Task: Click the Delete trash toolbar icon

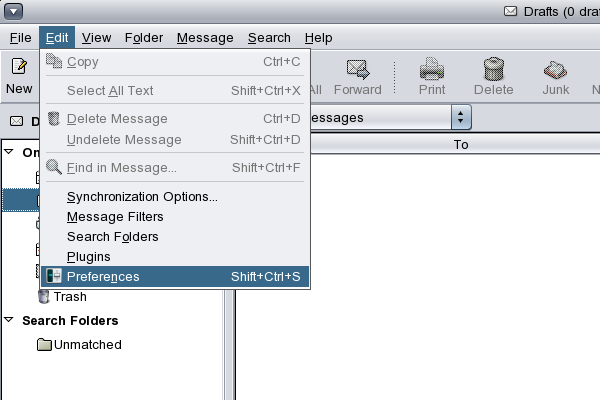Action: pos(494,69)
